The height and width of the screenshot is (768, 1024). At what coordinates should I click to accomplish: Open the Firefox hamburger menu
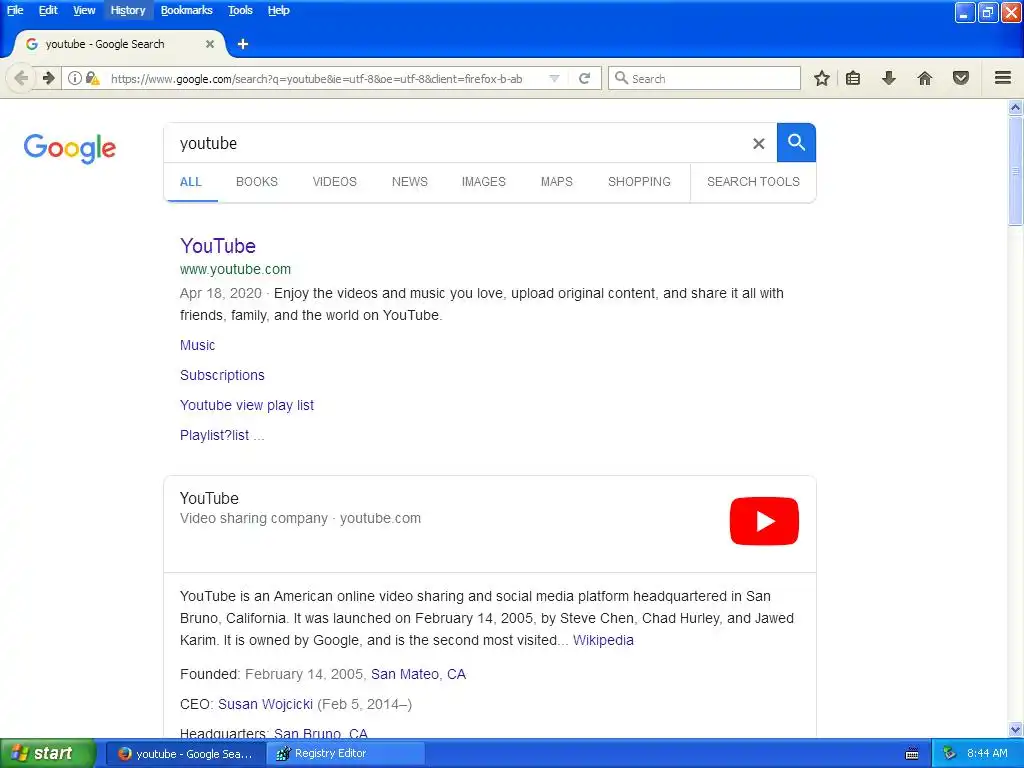tap(1003, 78)
